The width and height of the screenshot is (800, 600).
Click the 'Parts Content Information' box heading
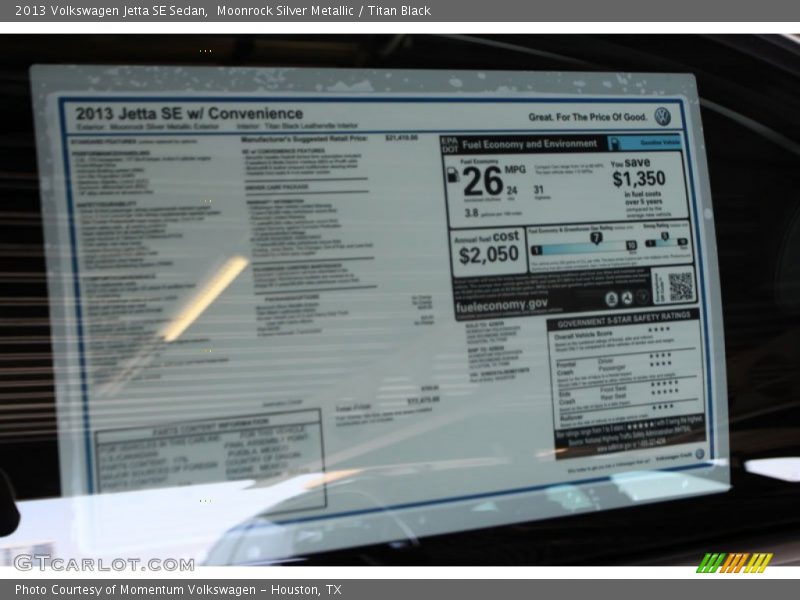(210, 427)
